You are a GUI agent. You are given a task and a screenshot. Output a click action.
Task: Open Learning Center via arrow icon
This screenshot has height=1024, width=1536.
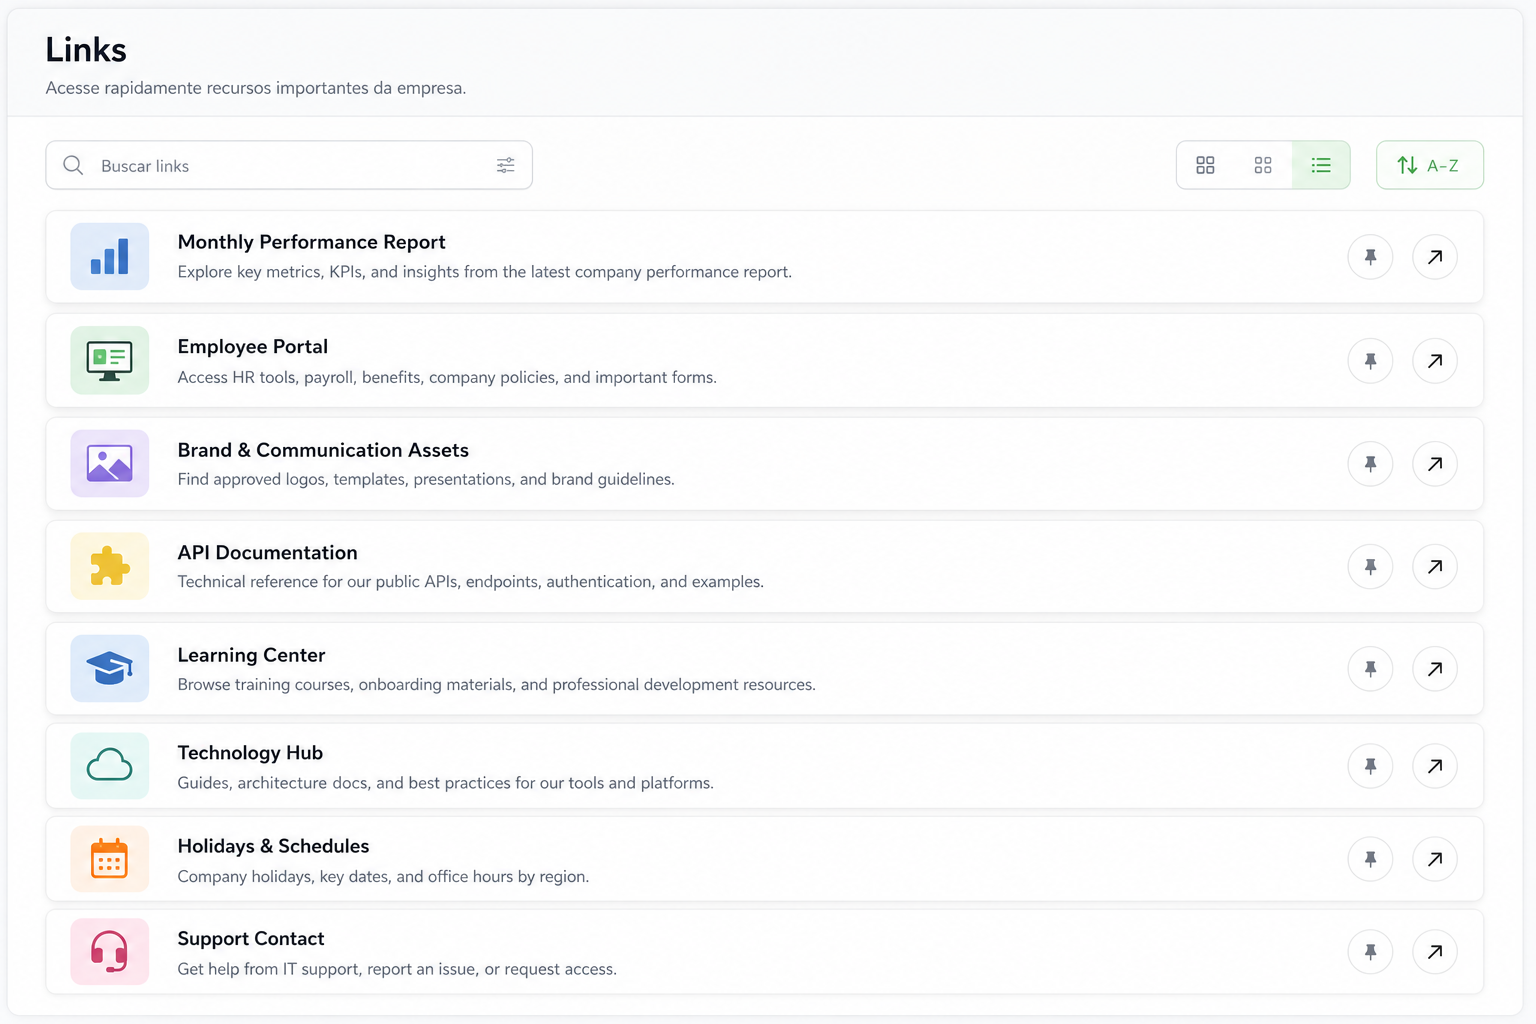tap(1435, 669)
